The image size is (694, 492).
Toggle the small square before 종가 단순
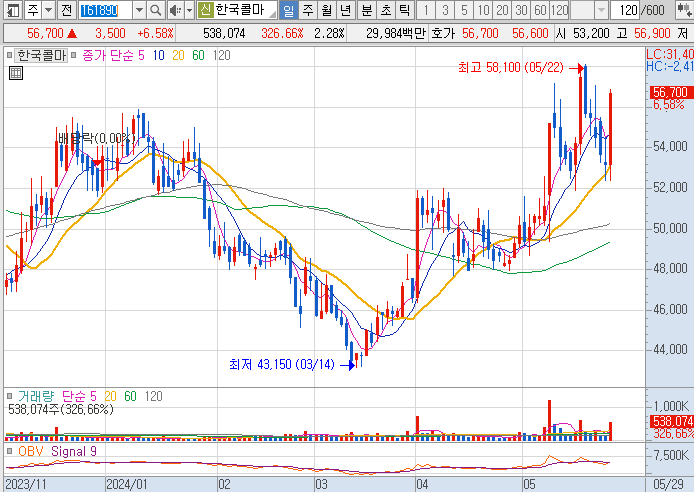(x=73, y=55)
